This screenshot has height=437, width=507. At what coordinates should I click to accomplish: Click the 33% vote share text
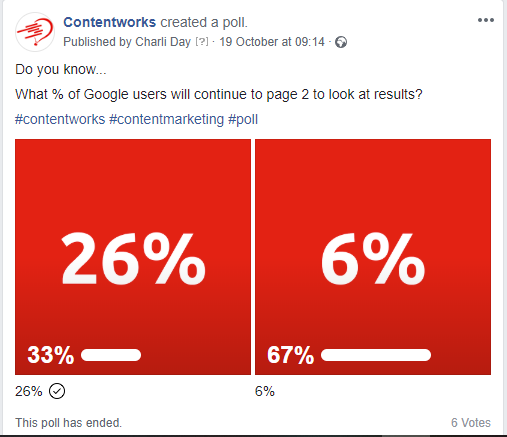tap(51, 355)
